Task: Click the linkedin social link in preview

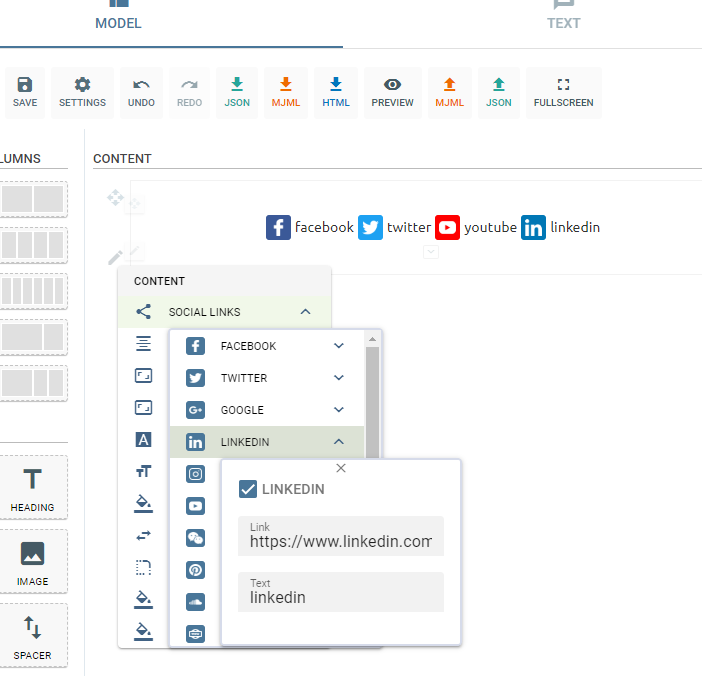Action: point(561,227)
